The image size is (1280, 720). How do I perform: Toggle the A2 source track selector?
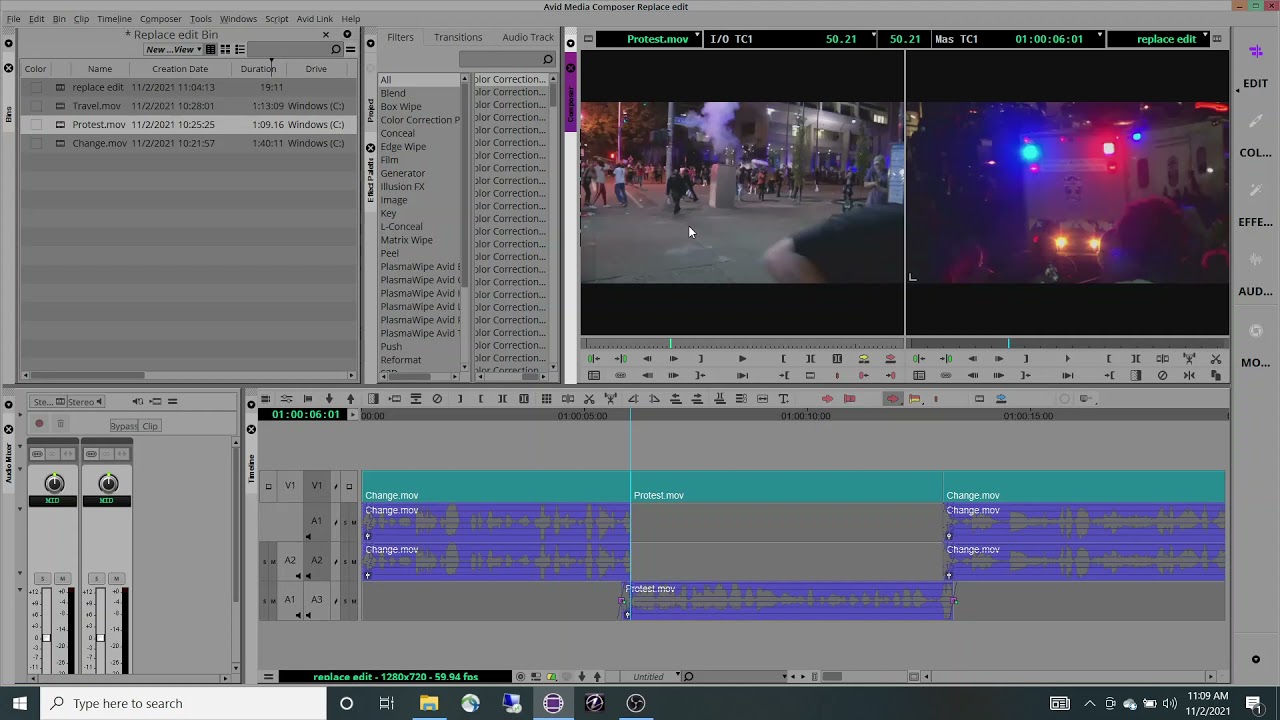coord(290,560)
